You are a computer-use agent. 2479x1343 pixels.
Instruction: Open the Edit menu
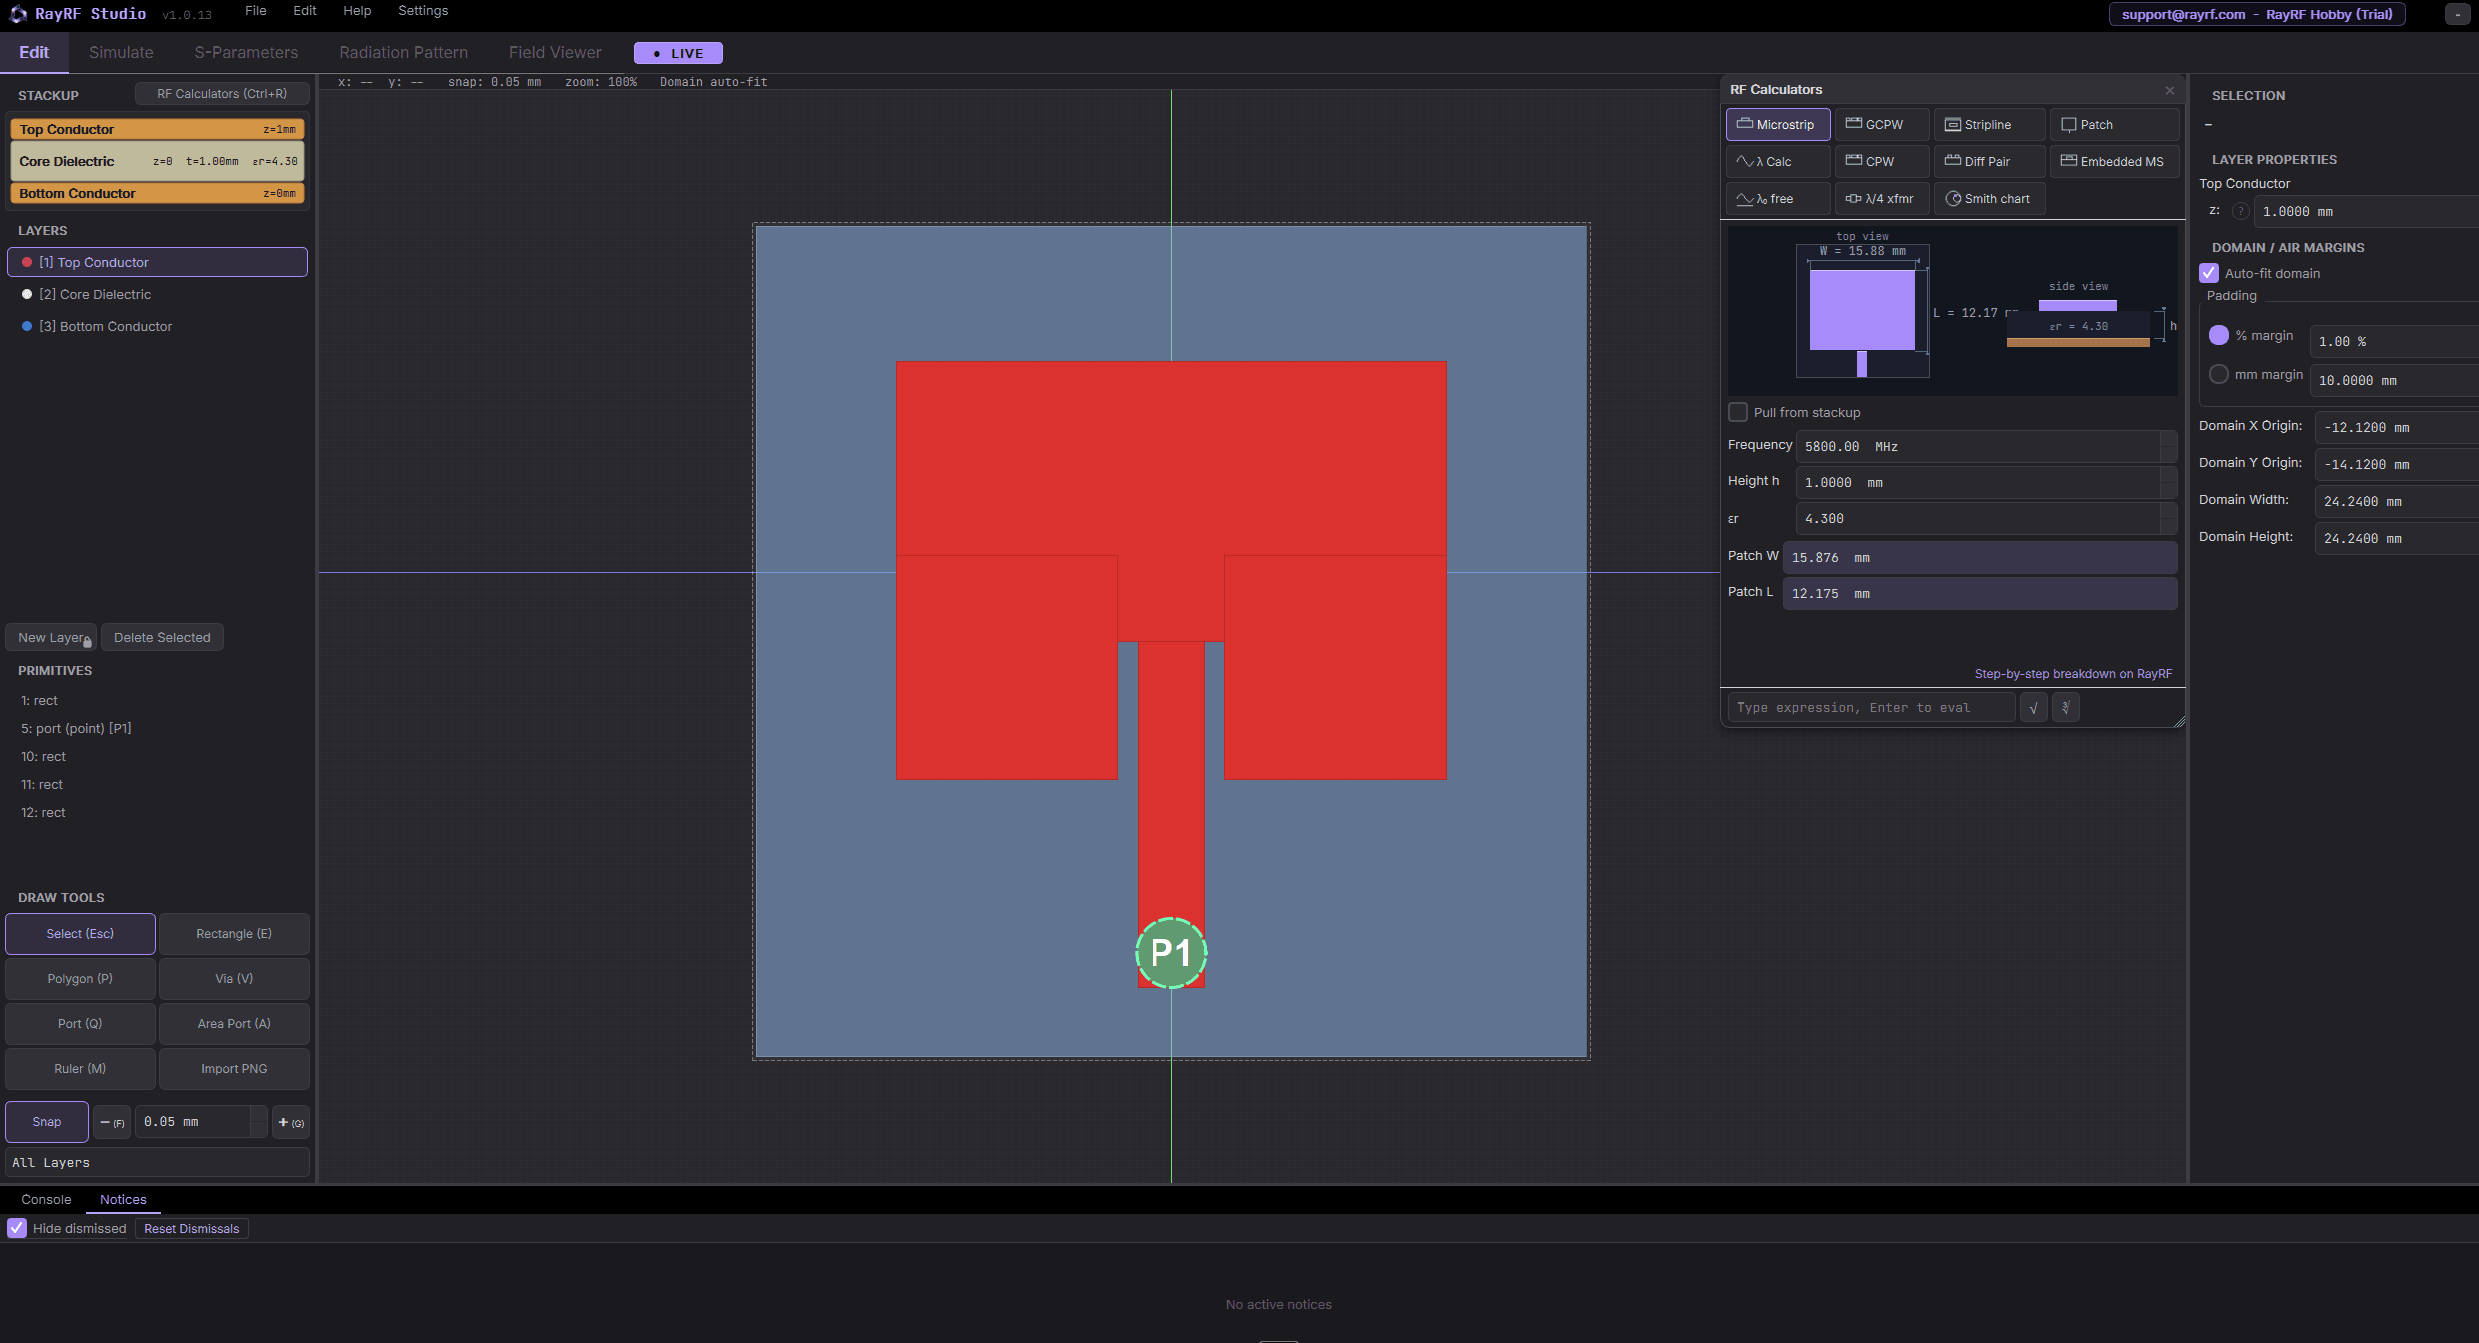coord(305,11)
